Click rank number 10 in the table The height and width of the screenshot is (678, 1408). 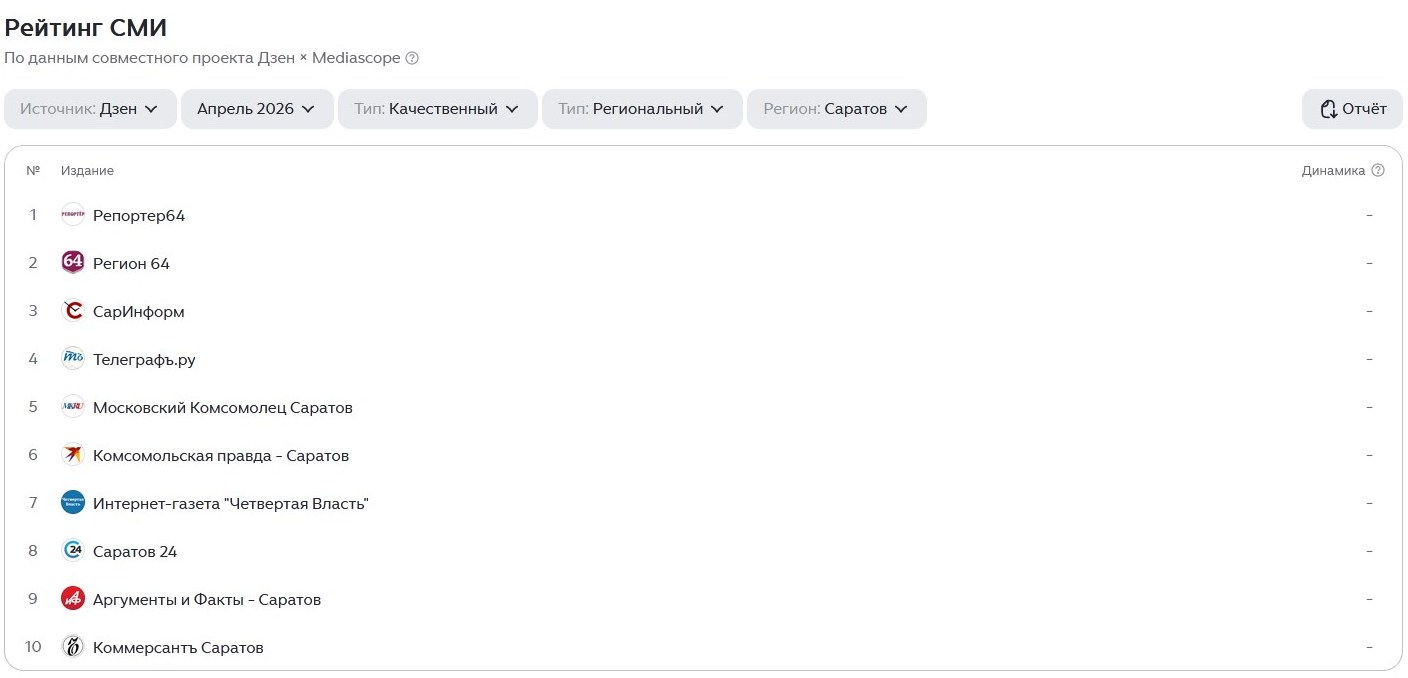click(33, 647)
